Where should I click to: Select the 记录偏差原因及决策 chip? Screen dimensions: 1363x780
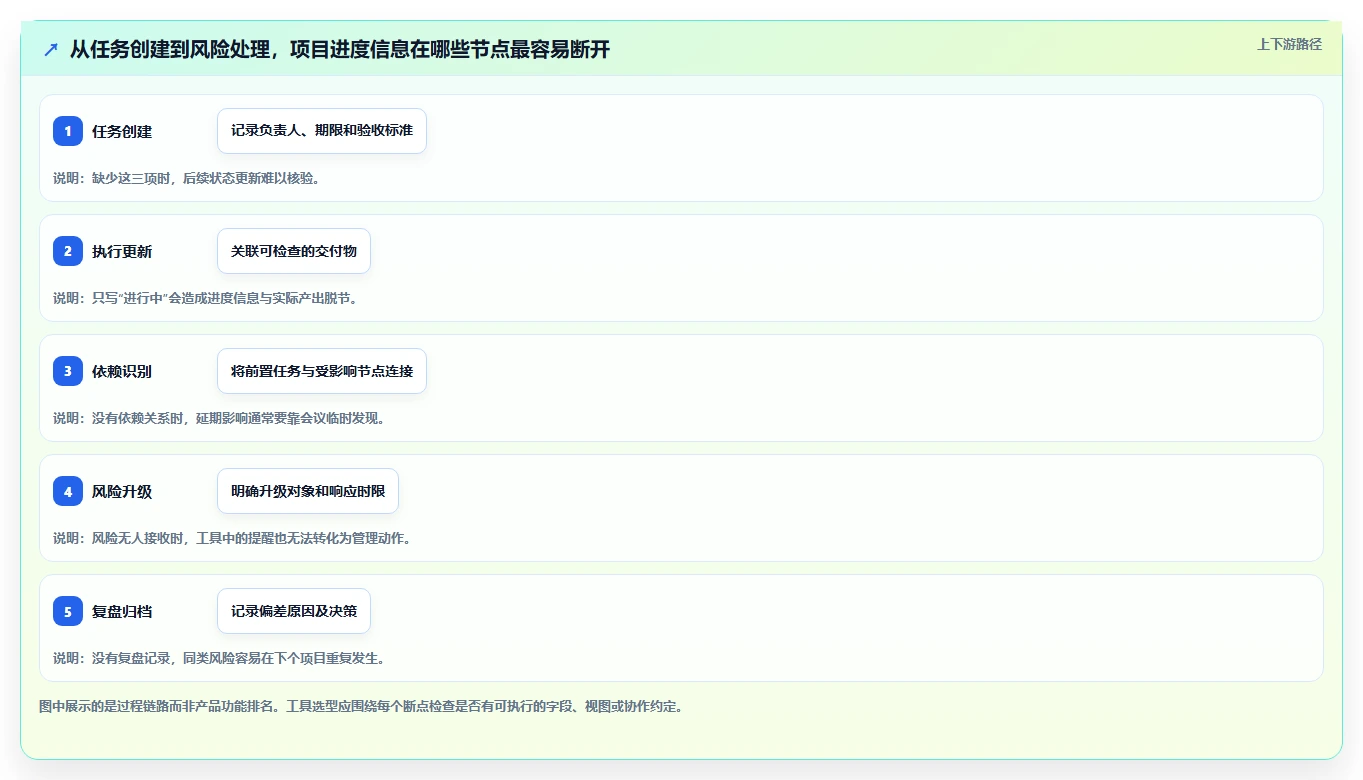294,611
